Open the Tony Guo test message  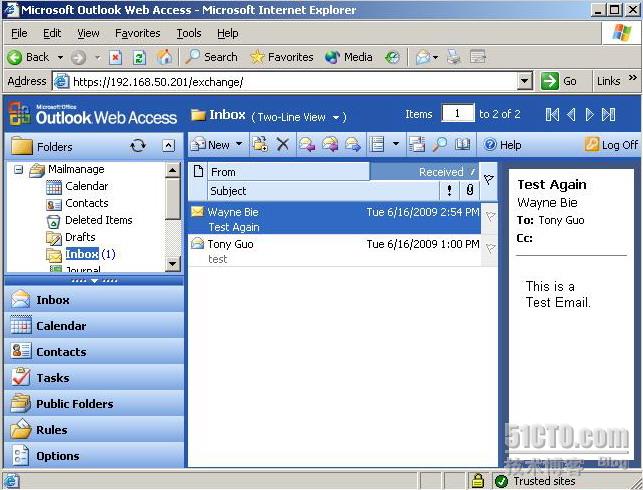click(x=335, y=251)
